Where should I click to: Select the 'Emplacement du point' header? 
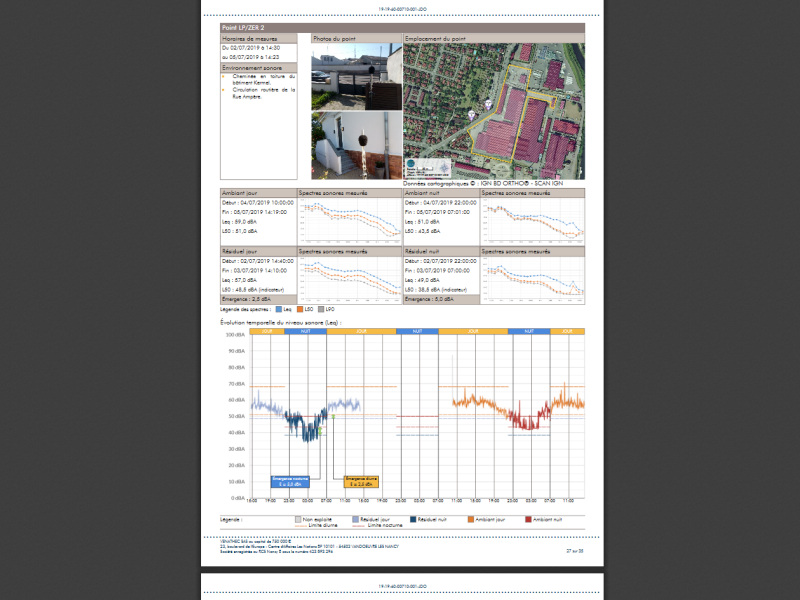(494, 39)
